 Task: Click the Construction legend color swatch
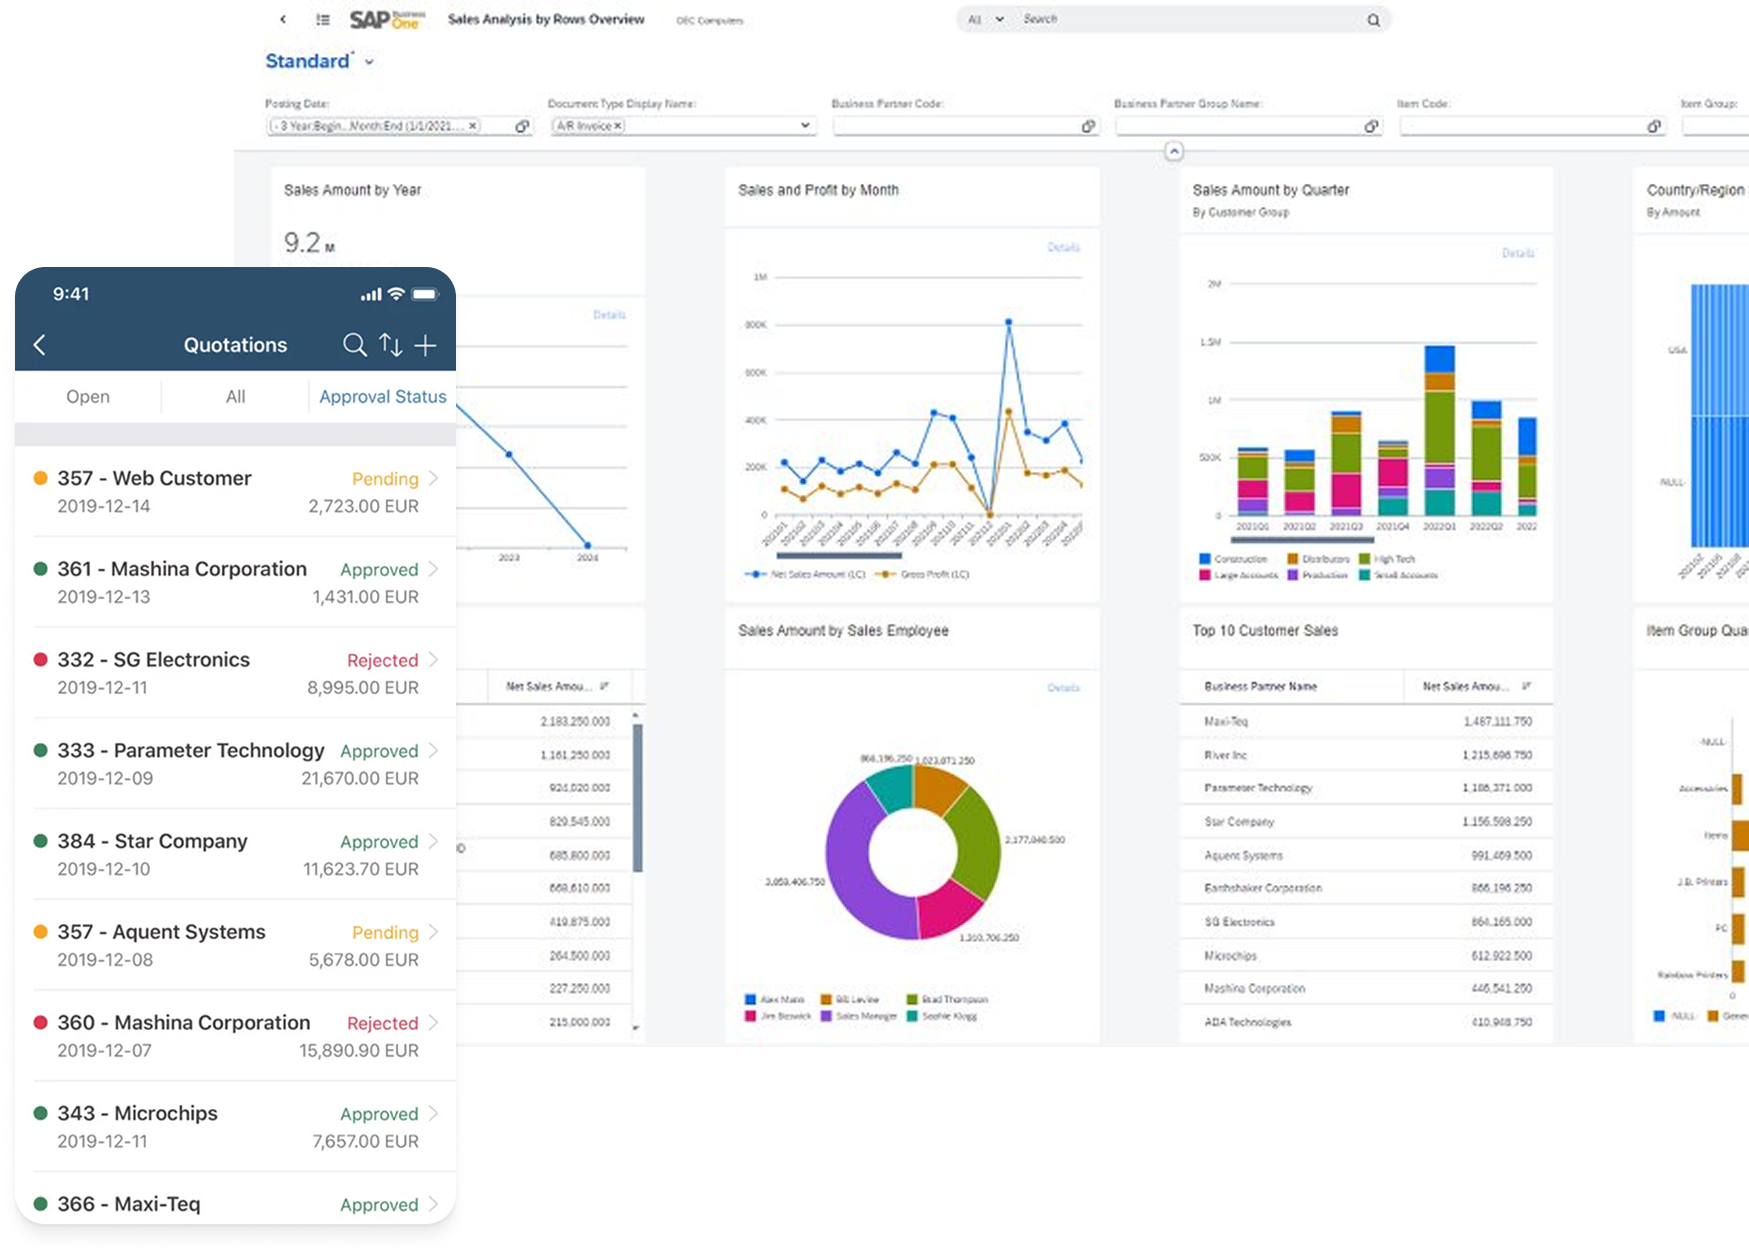1204,559
